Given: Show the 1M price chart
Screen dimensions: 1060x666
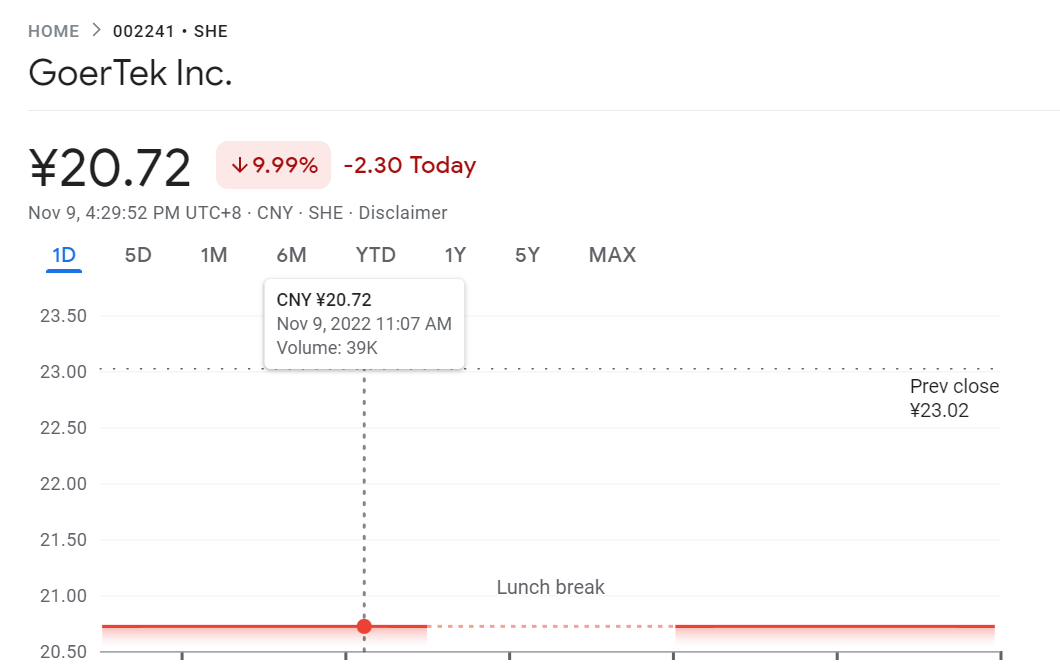Looking at the screenshot, I should [x=214, y=255].
